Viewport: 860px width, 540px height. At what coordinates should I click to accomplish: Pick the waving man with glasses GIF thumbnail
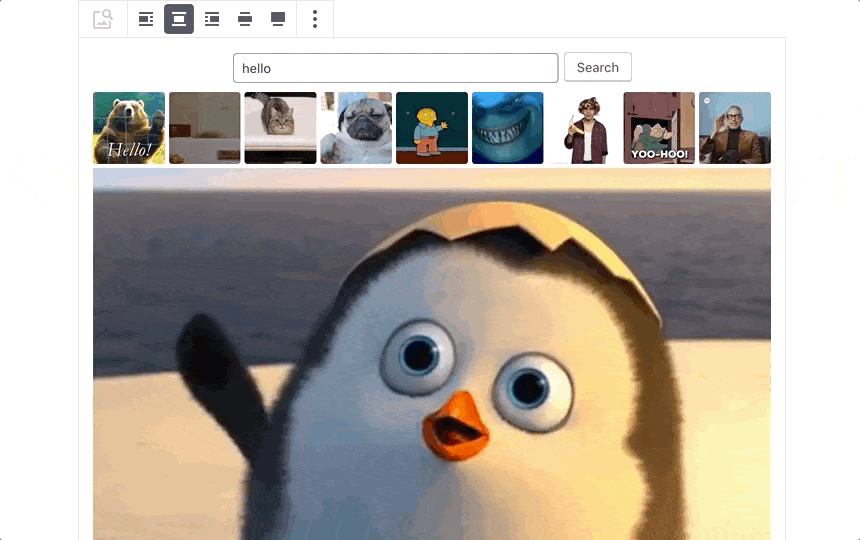coord(734,128)
